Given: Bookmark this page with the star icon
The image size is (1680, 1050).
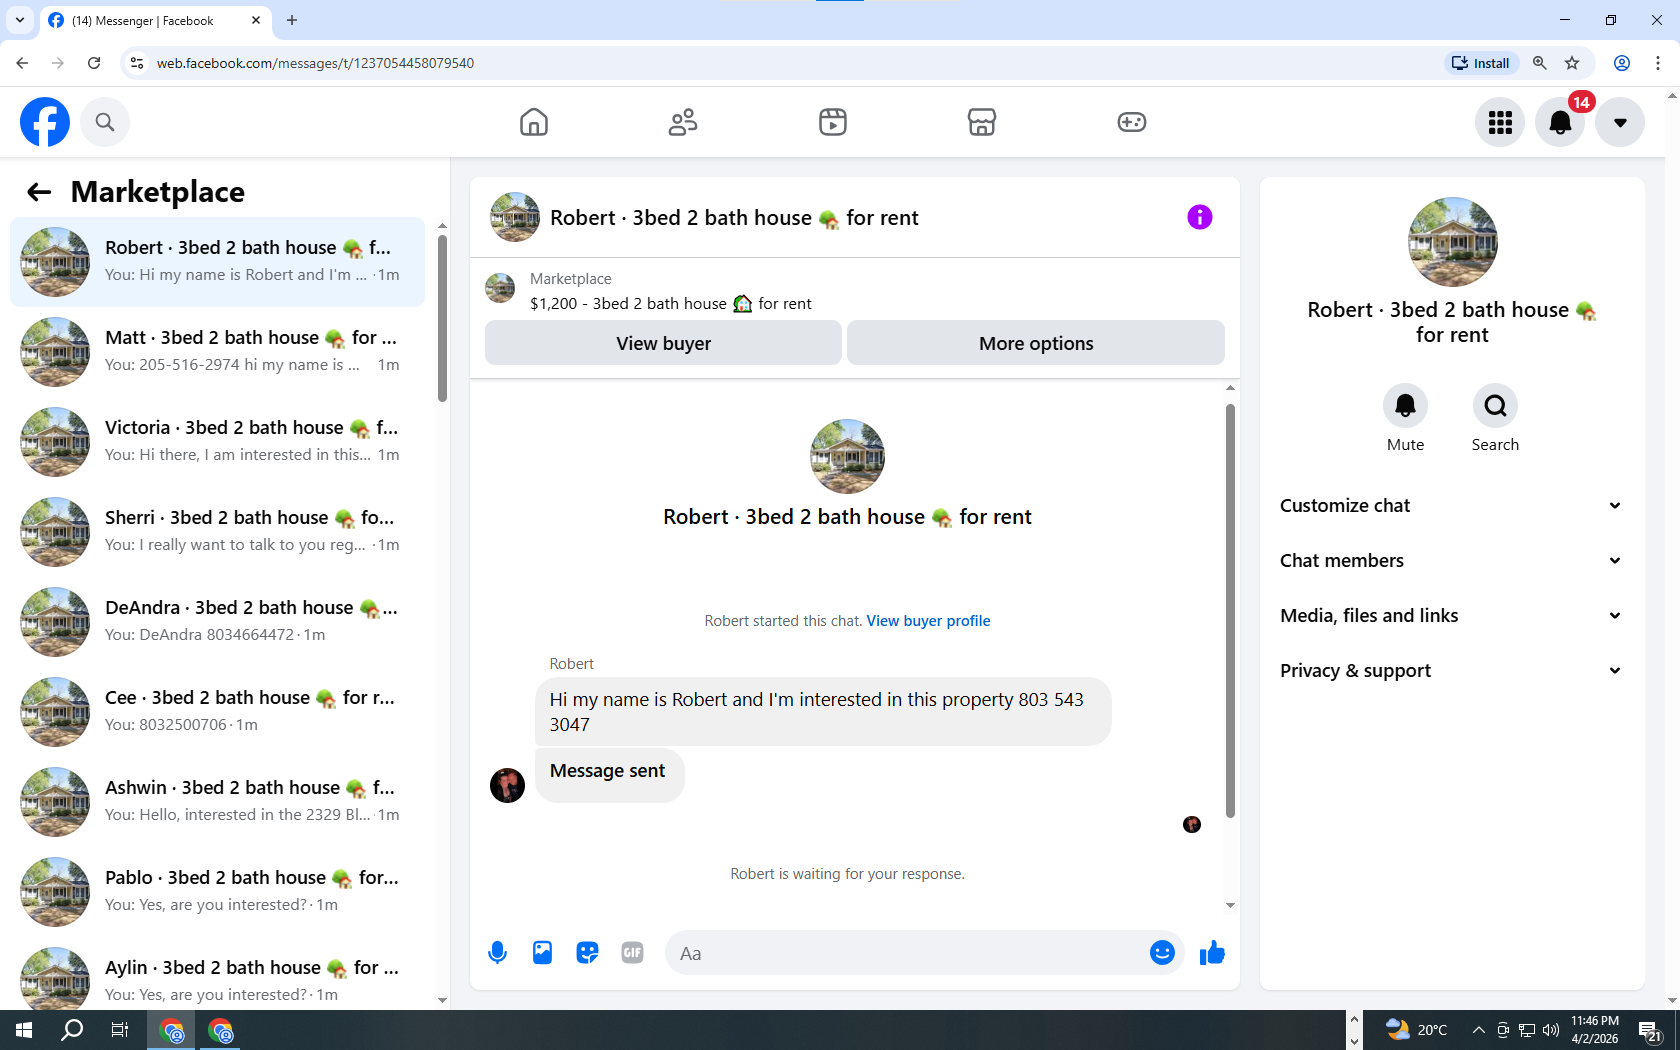Looking at the screenshot, I should pyautogui.click(x=1572, y=63).
